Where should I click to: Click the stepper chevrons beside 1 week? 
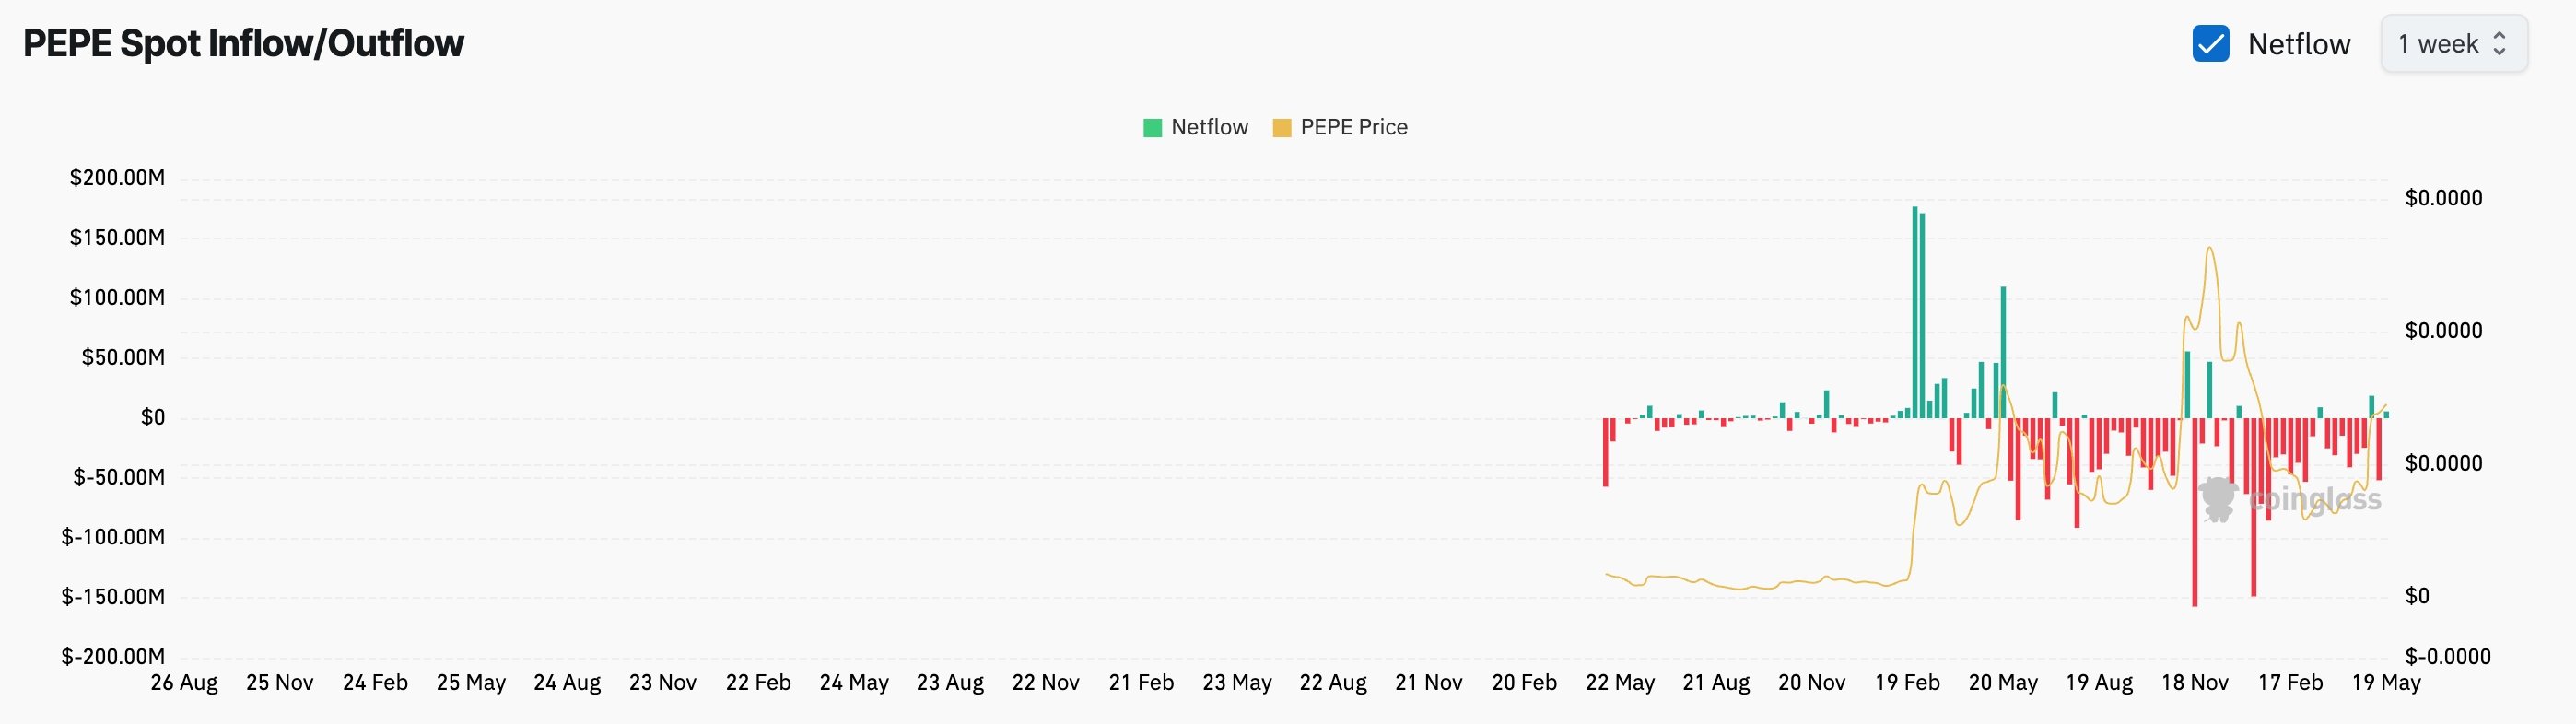tap(2502, 44)
